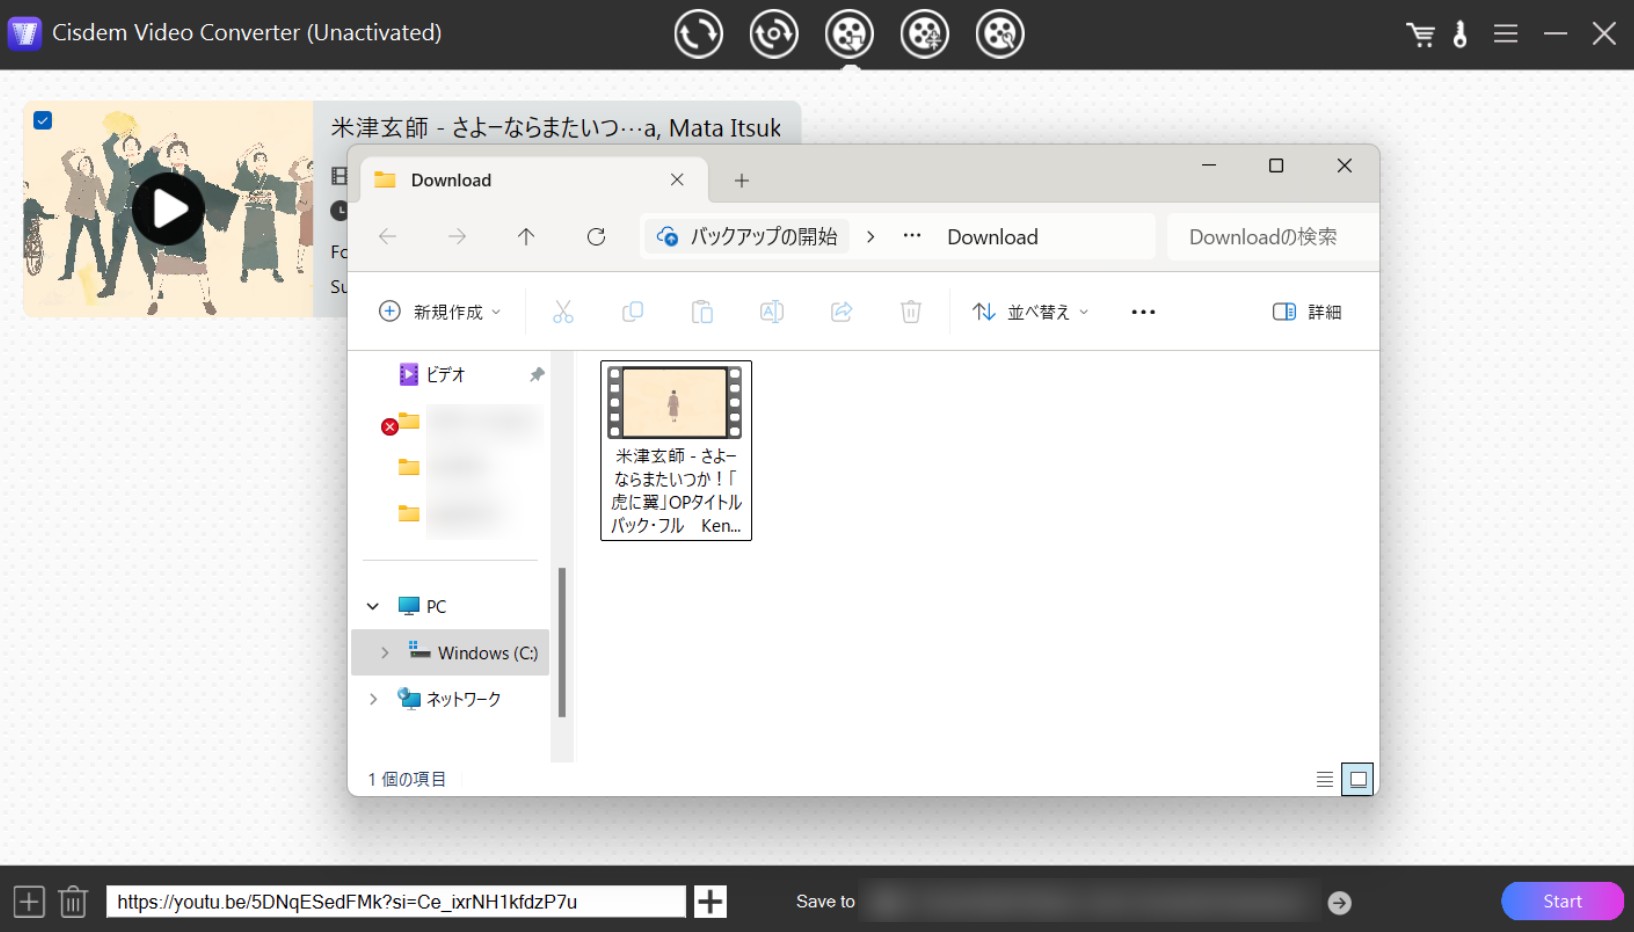This screenshot has width=1634, height=932.
Task: Select the Download tab film-reel icon
Action: [849, 34]
